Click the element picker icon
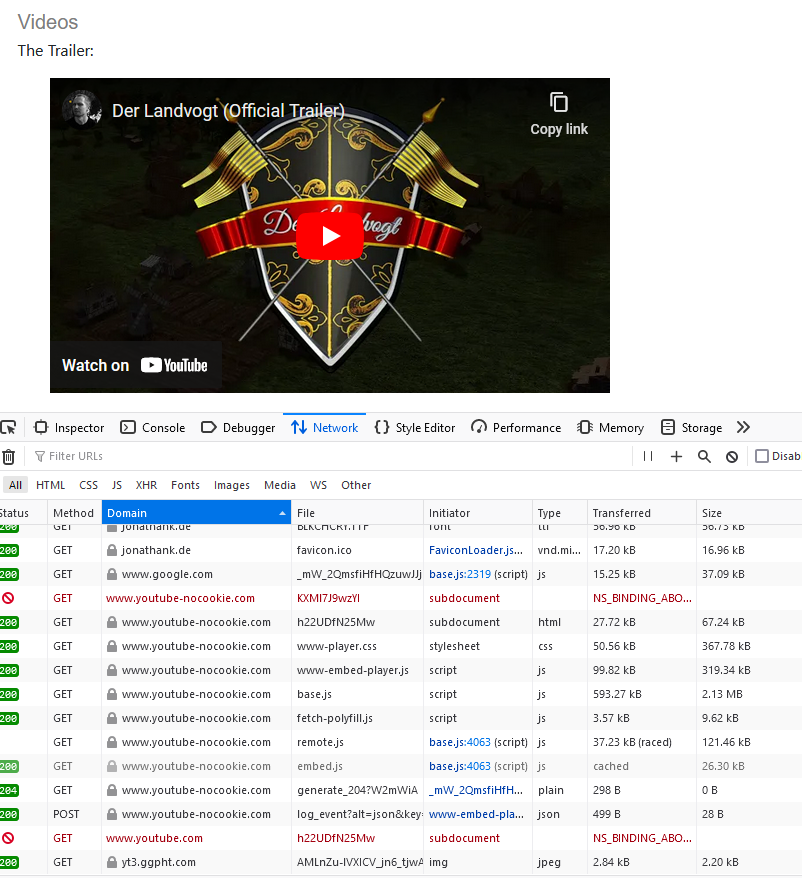Viewport: 802px width, 878px height. point(9,427)
